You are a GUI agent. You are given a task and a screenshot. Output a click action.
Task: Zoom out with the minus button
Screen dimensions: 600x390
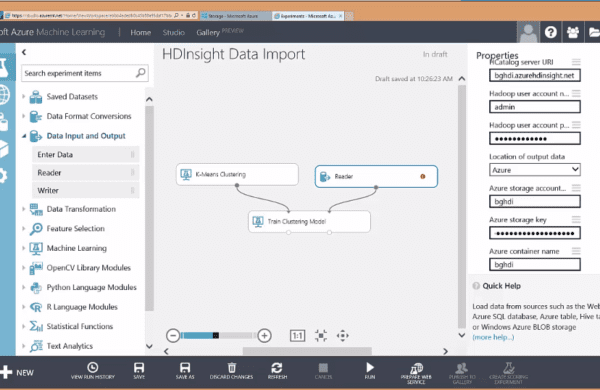173,336
